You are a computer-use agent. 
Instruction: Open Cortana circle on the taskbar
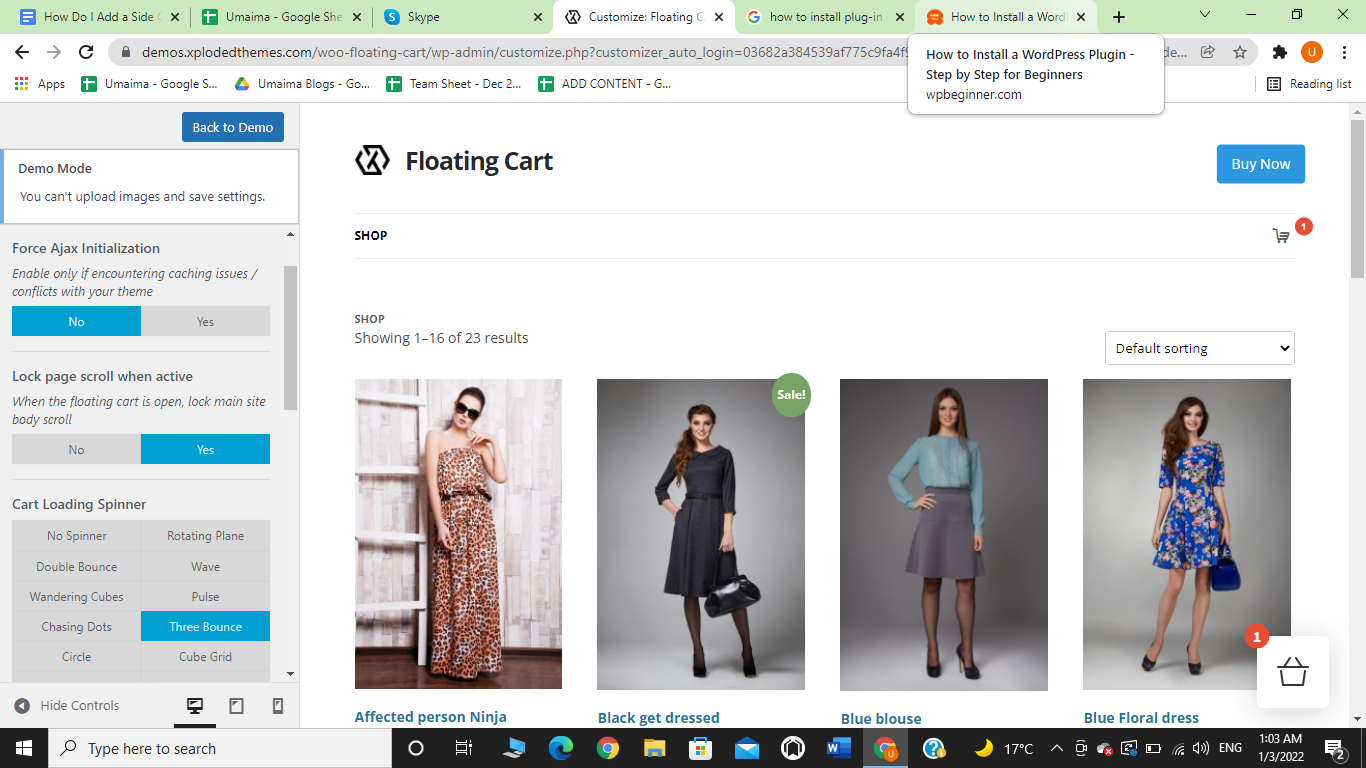point(416,748)
